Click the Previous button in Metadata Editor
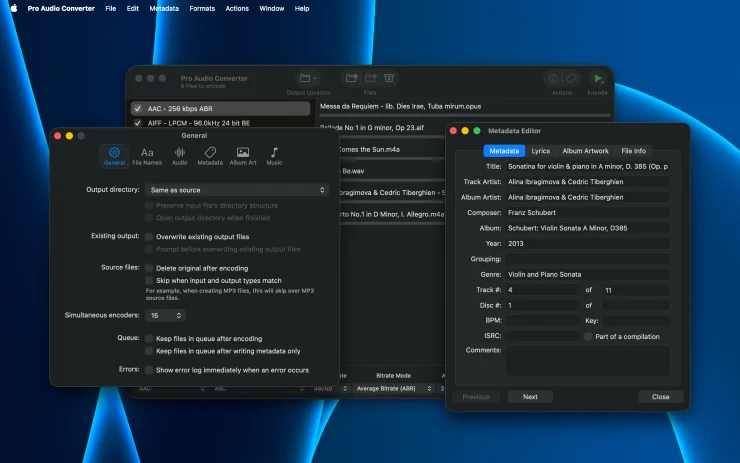The width and height of the screenshot is (740, 463). pos(476,397)
